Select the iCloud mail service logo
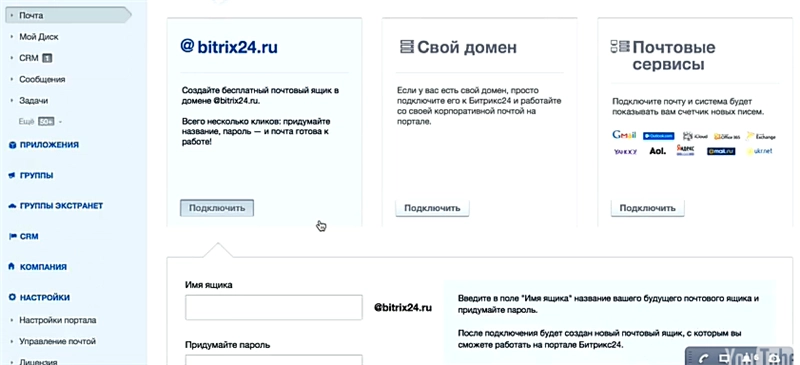 (695, 136)
